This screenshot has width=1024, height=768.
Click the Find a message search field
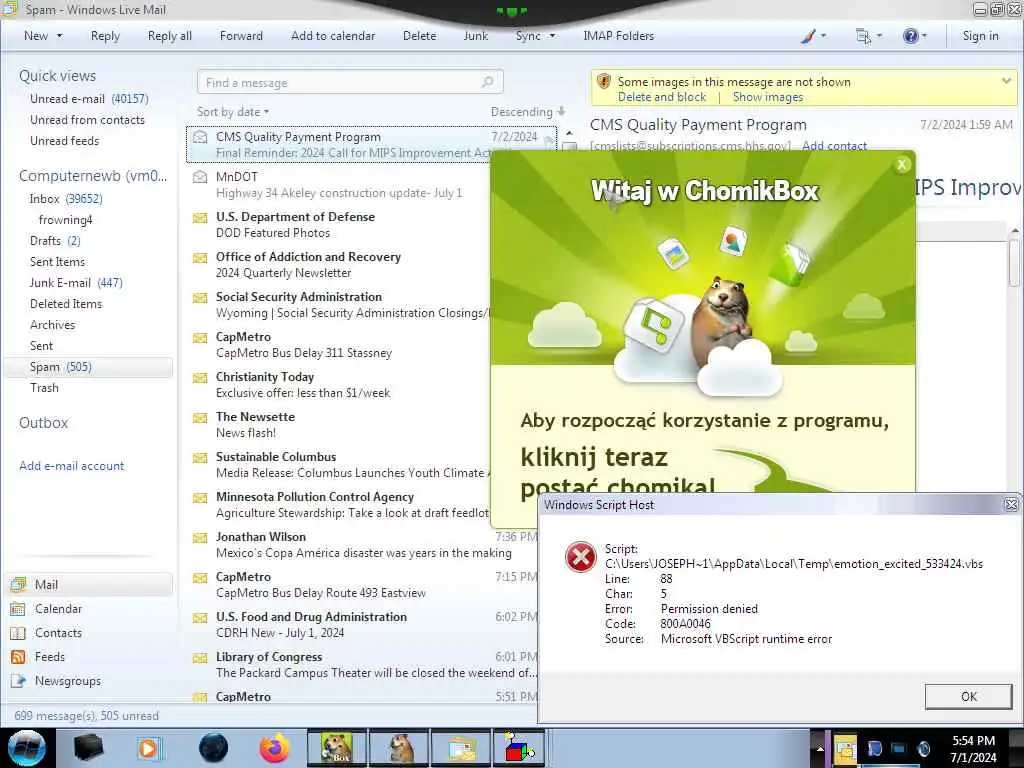[x=350, y=82]
